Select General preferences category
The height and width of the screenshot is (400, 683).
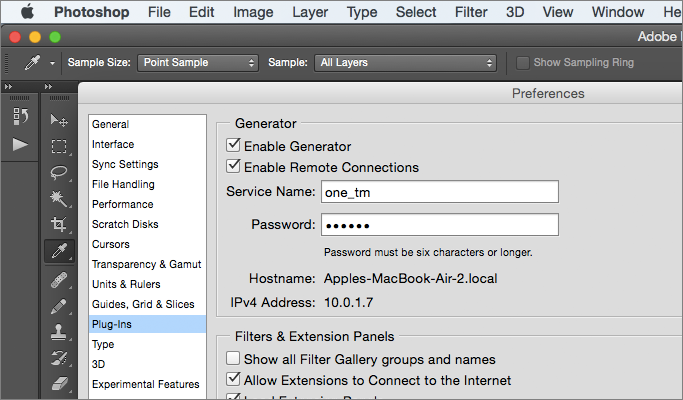point(147,124)
